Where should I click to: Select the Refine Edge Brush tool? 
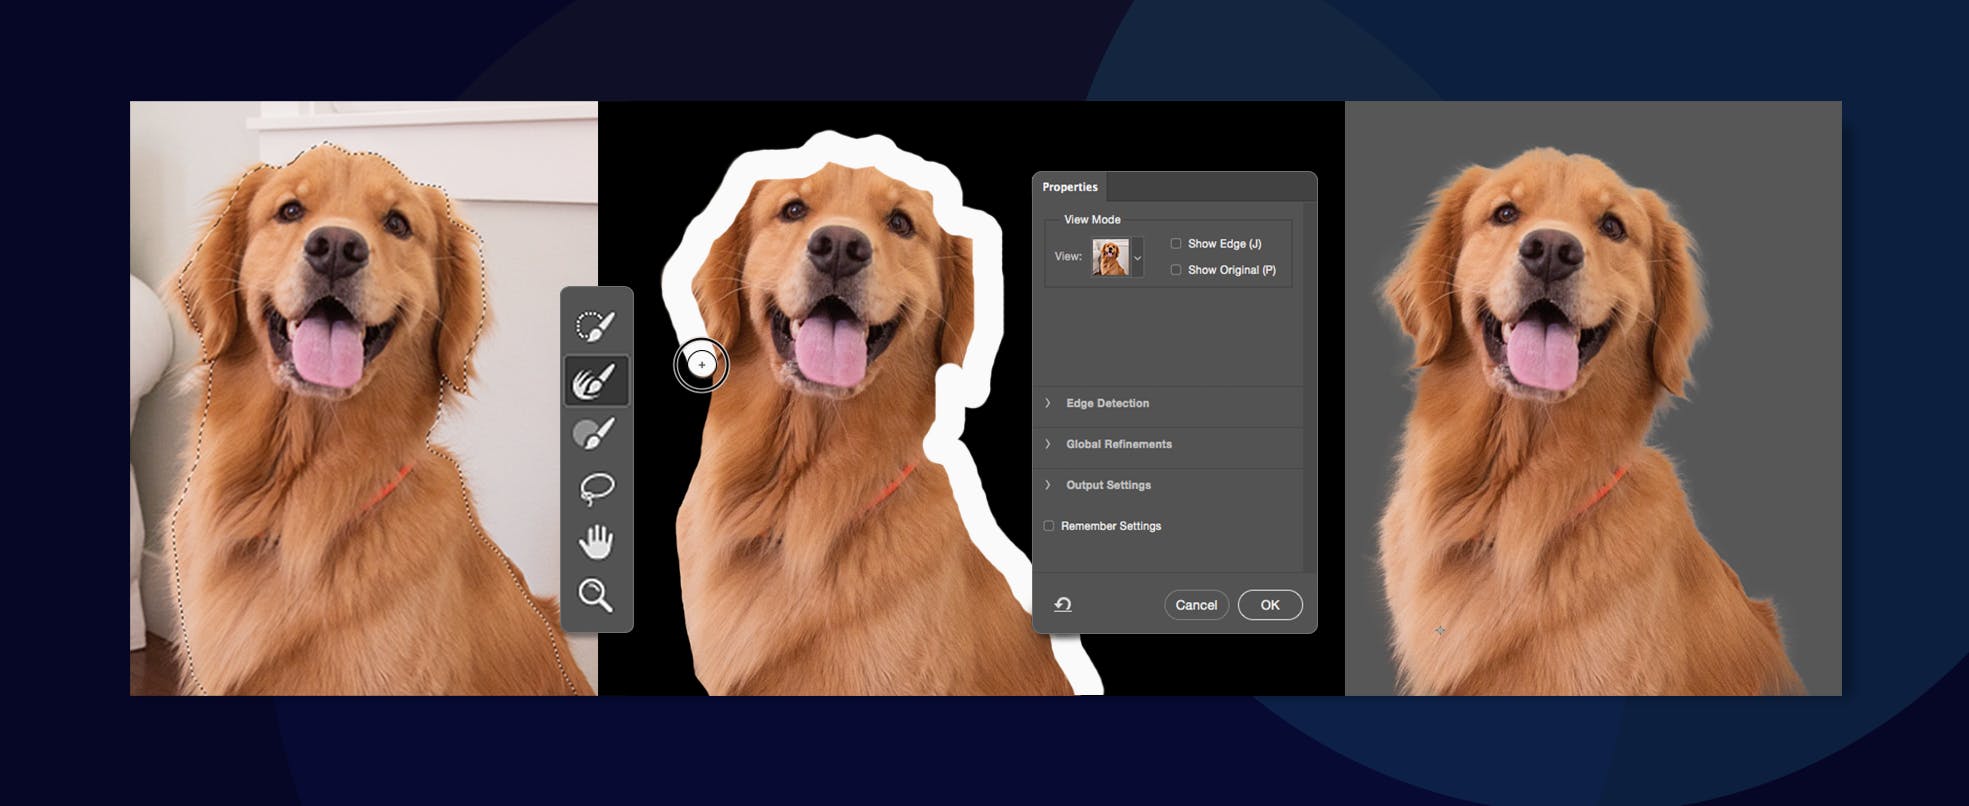pyautogui.click(x=597, y=380)
